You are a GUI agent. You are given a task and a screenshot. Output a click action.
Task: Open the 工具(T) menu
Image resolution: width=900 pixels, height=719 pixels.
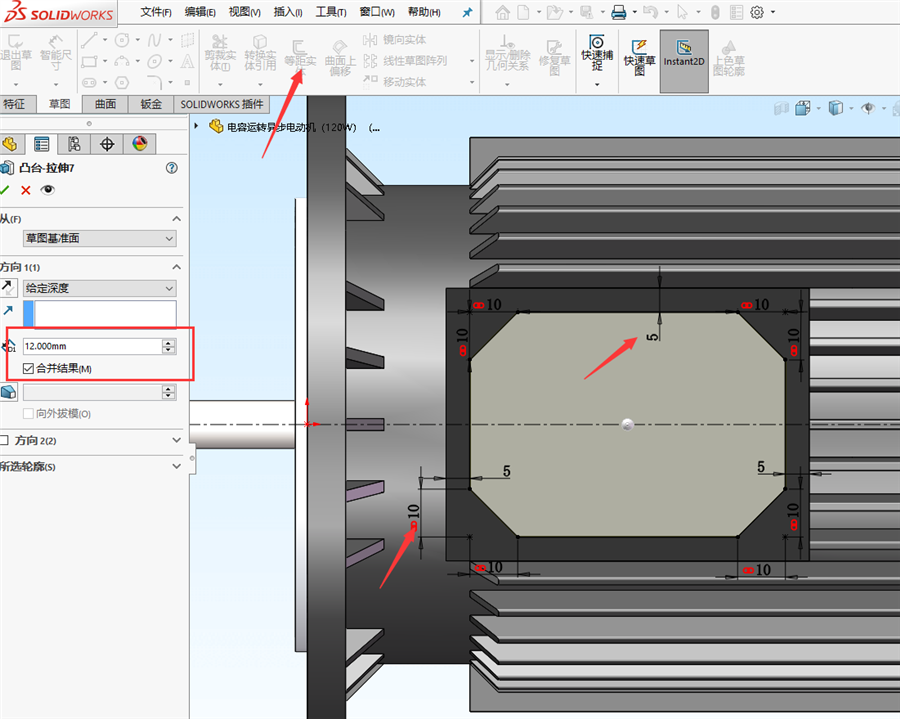(x=331, y=12)
